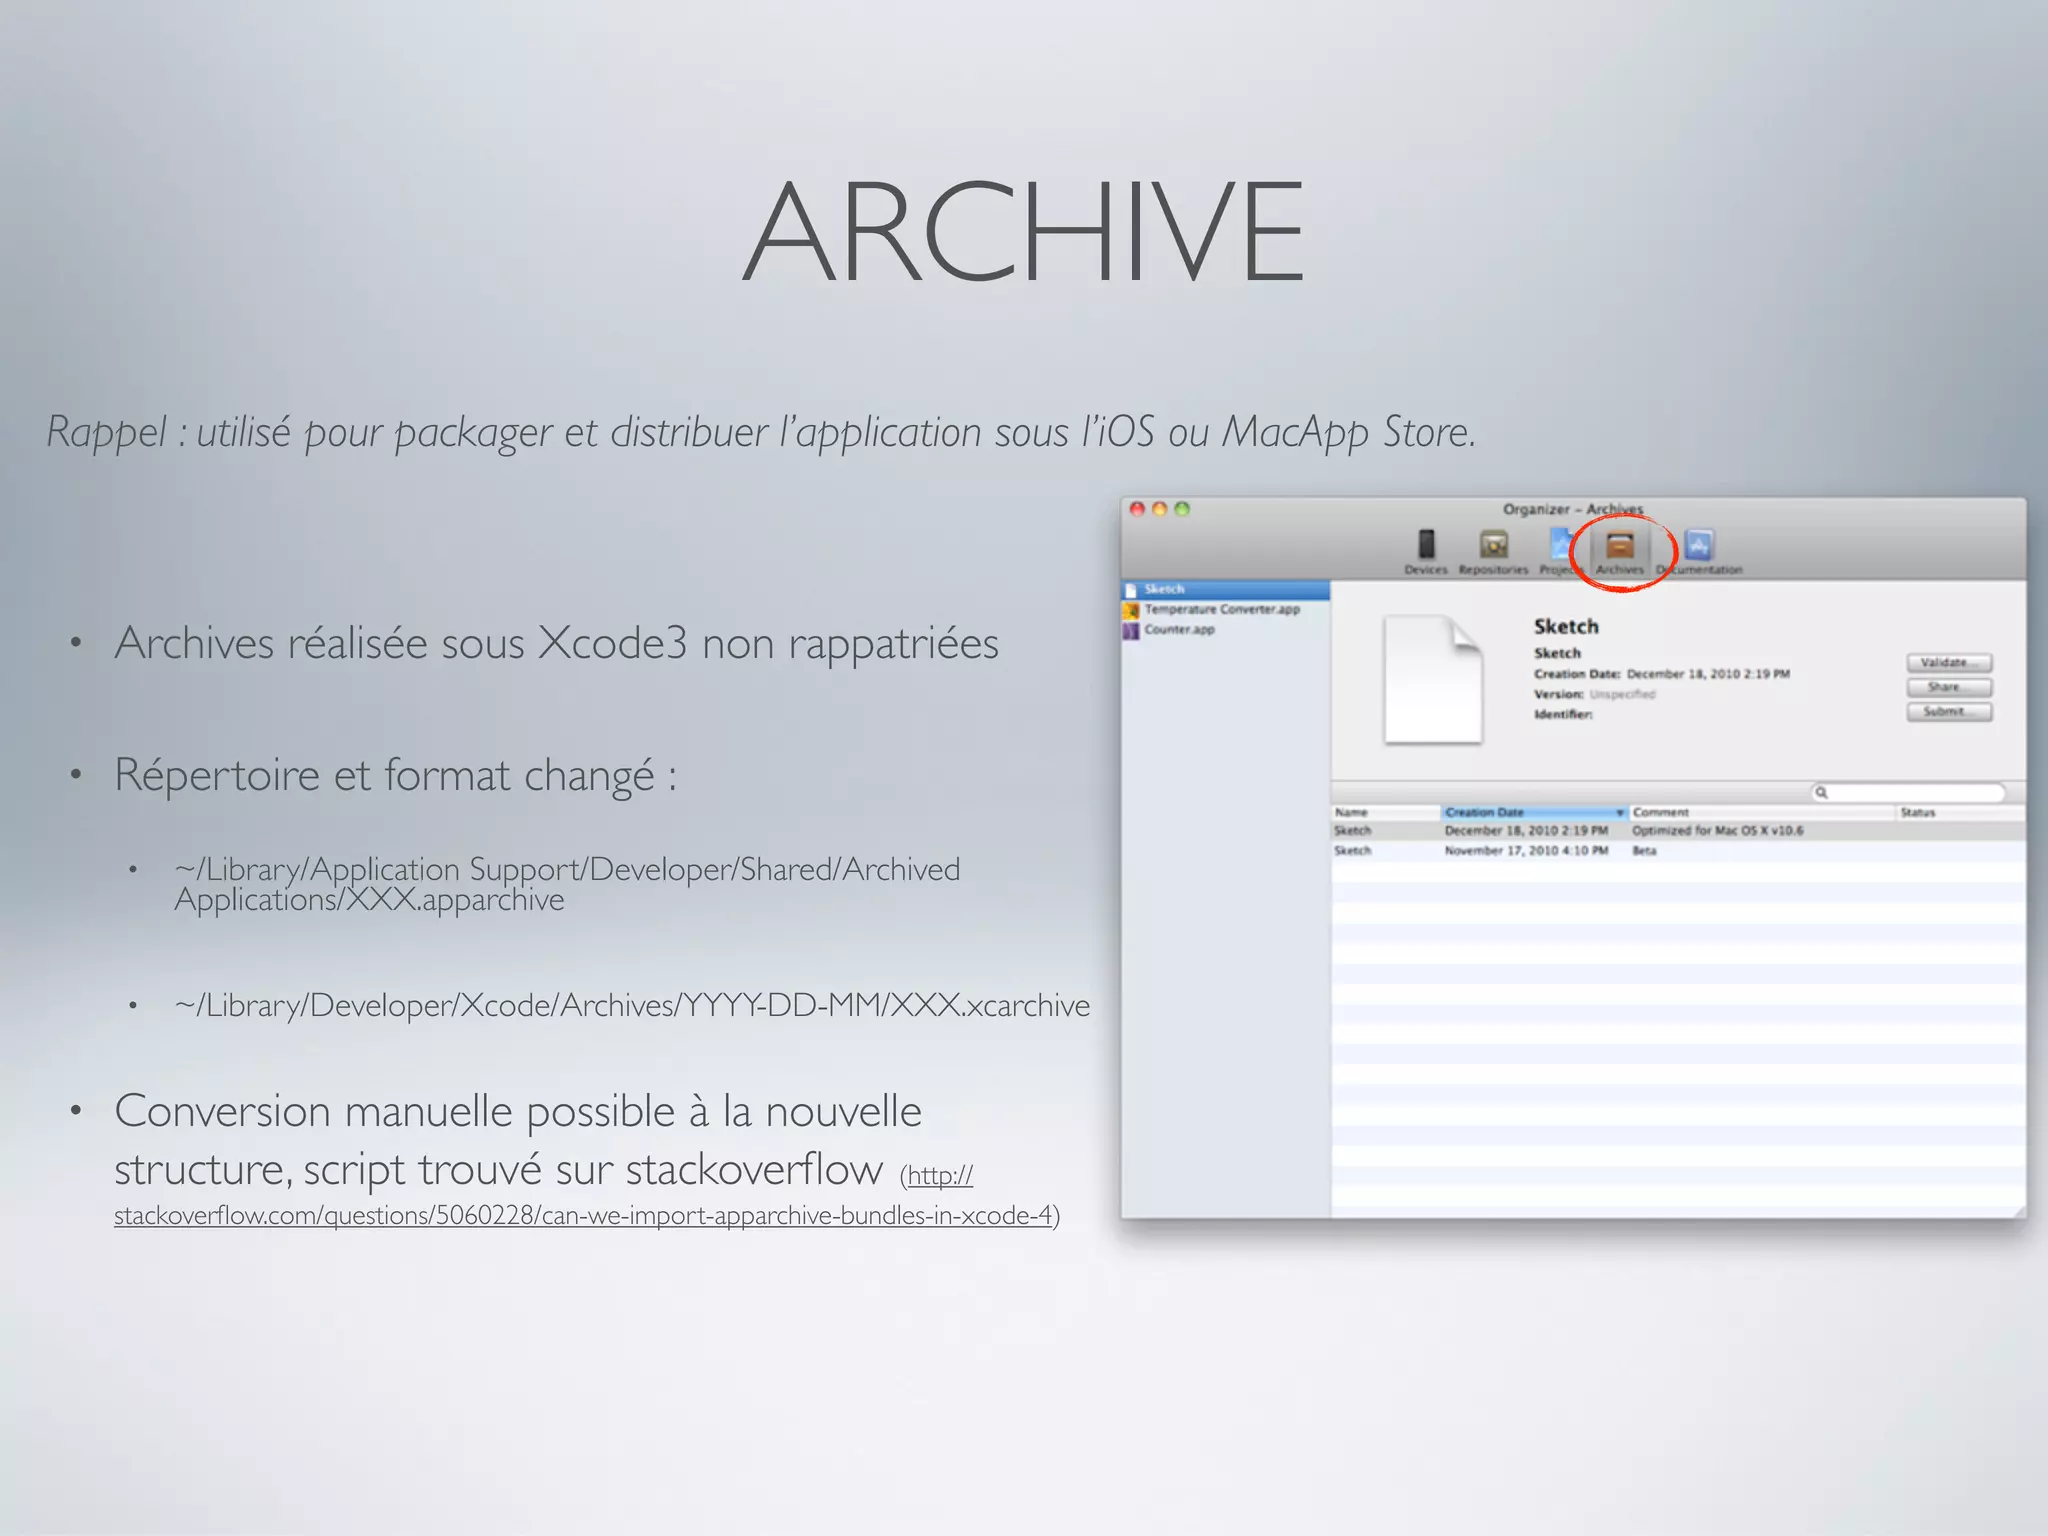Select Sketch in the Organizer sidebar
The width and height of the screenshot is (2048, 1536).
click(1226, 589)
